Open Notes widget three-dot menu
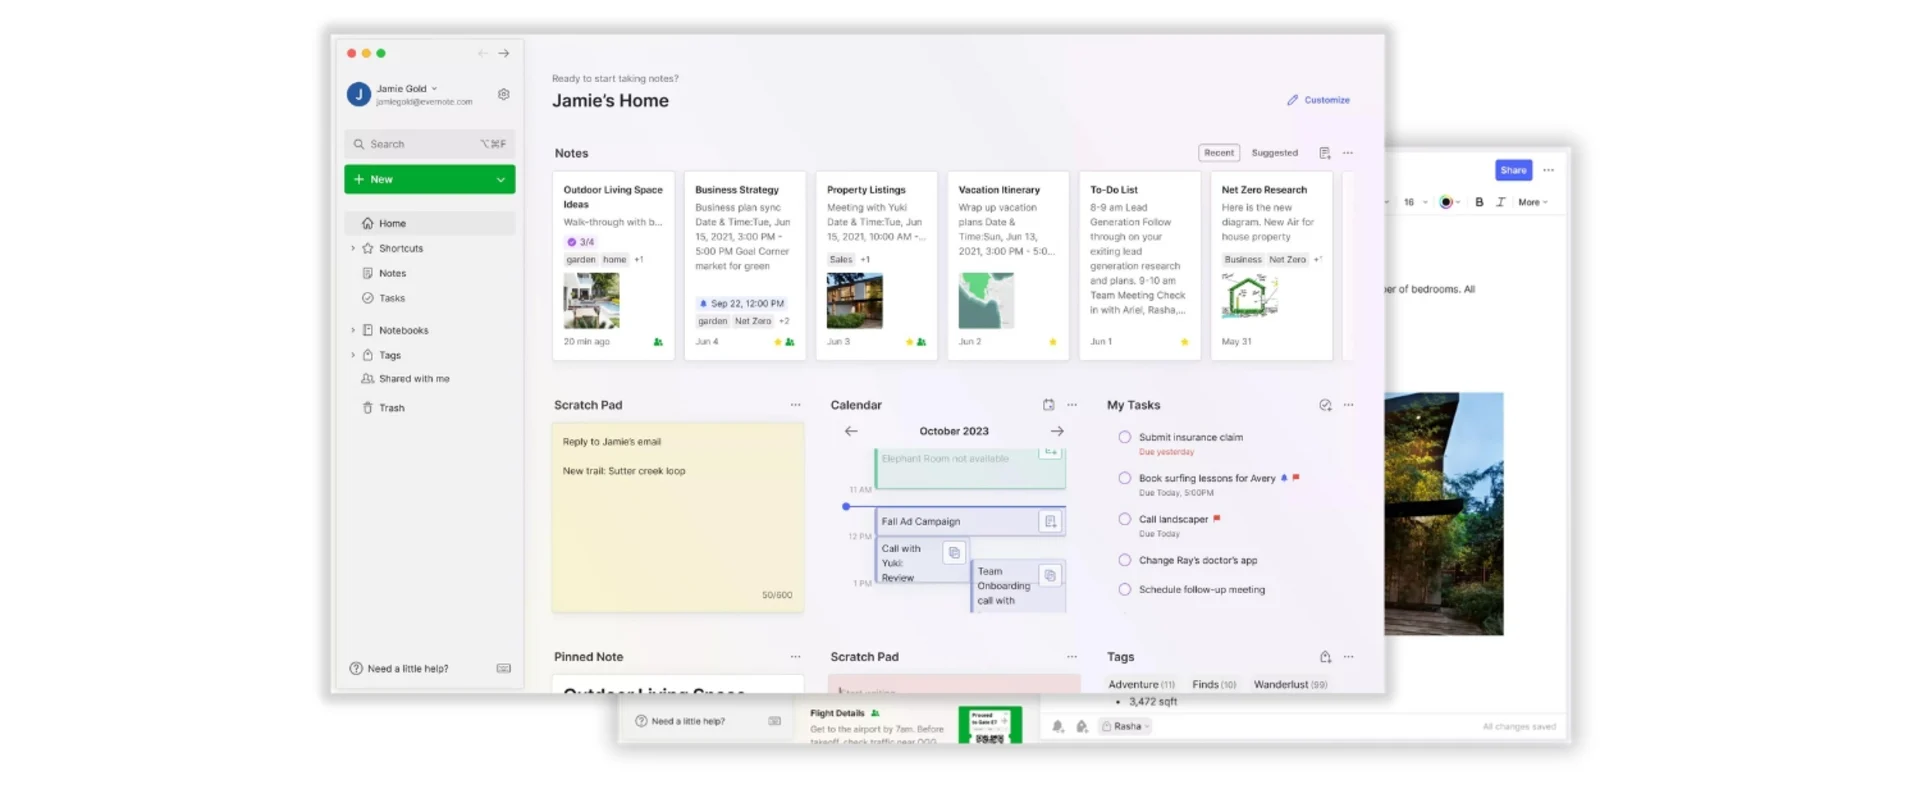Image resolution: width=1920 pixels, height=789 pixels. [1348, 153]
